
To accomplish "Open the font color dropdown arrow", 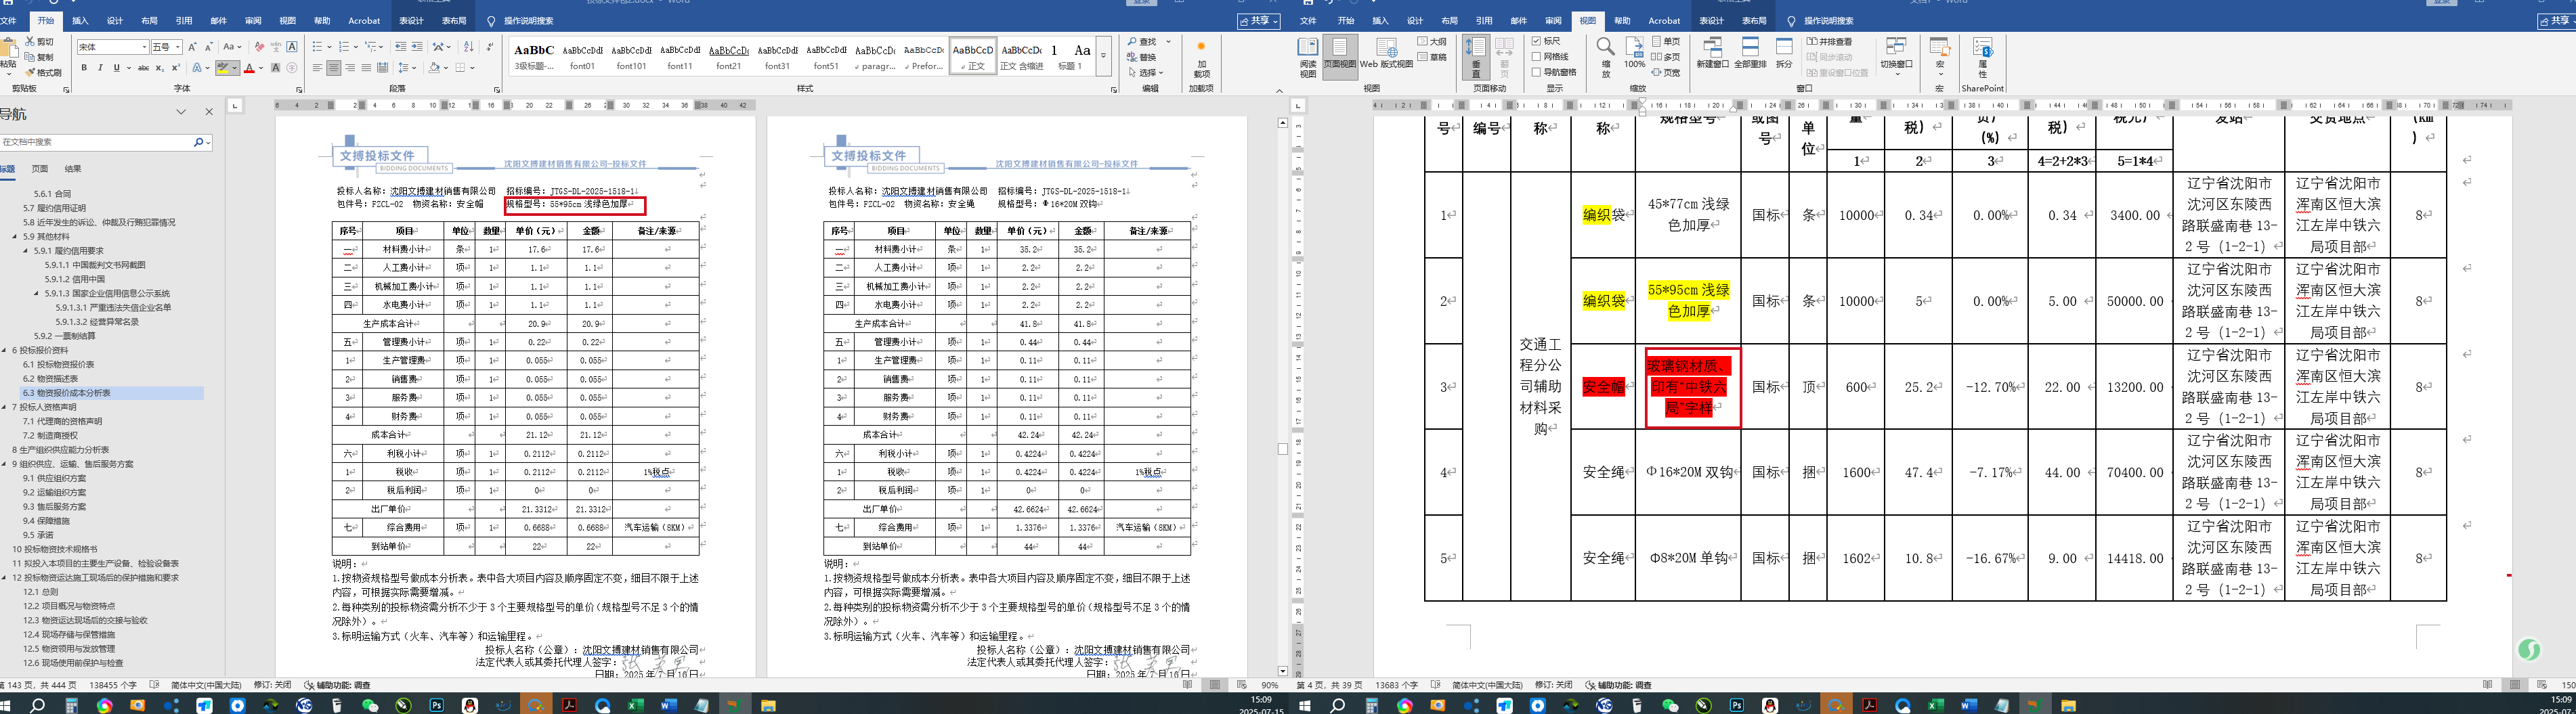I will (261, 68).
